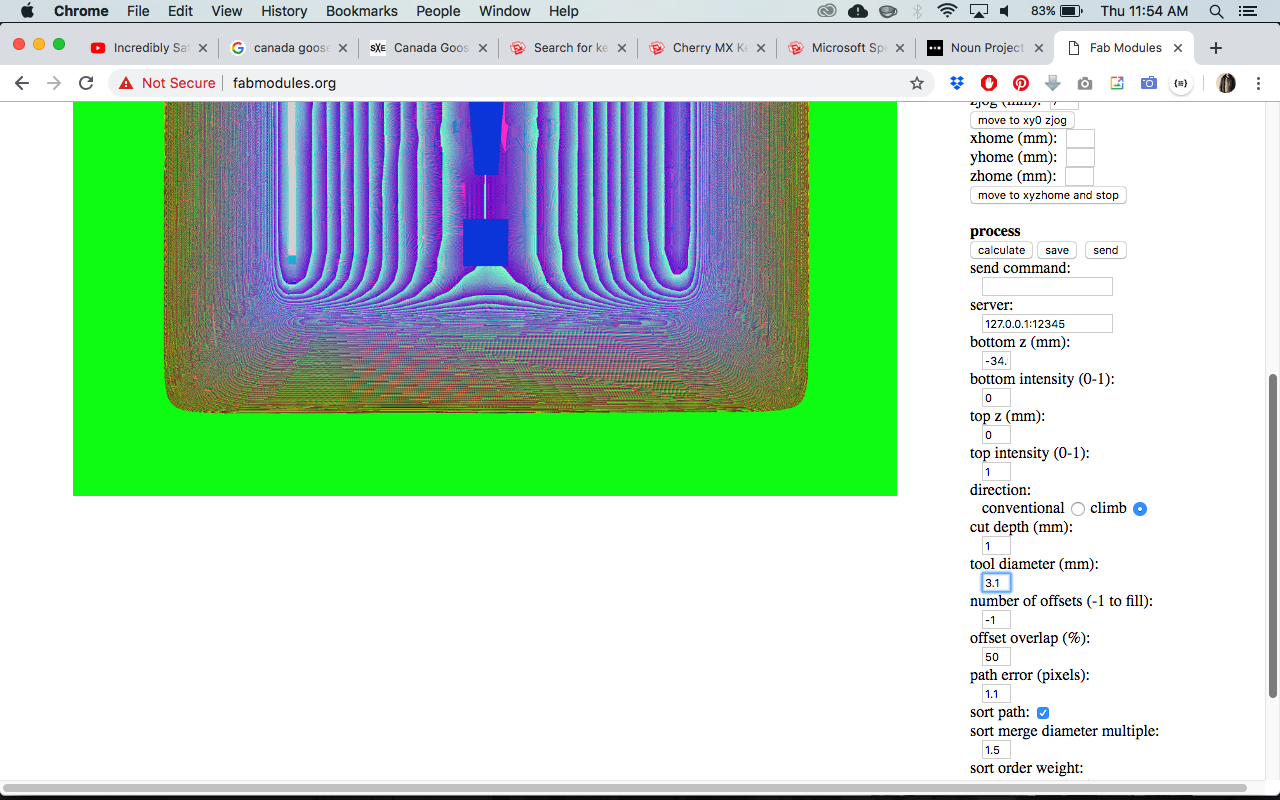Click the server address field
The width and height of the screenshot is (1280, 800).
tap(1047, 324)
